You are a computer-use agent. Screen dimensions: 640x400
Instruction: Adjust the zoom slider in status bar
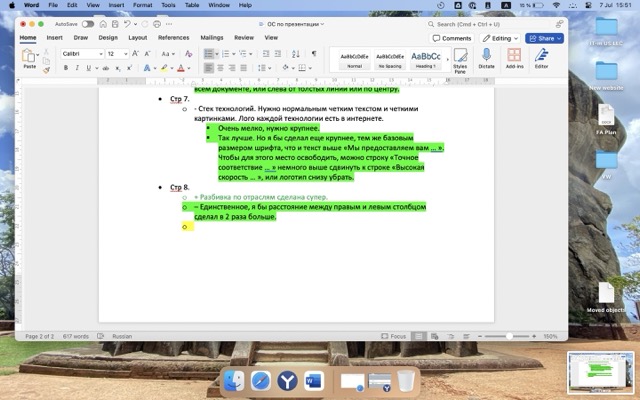tap(510, 336)
